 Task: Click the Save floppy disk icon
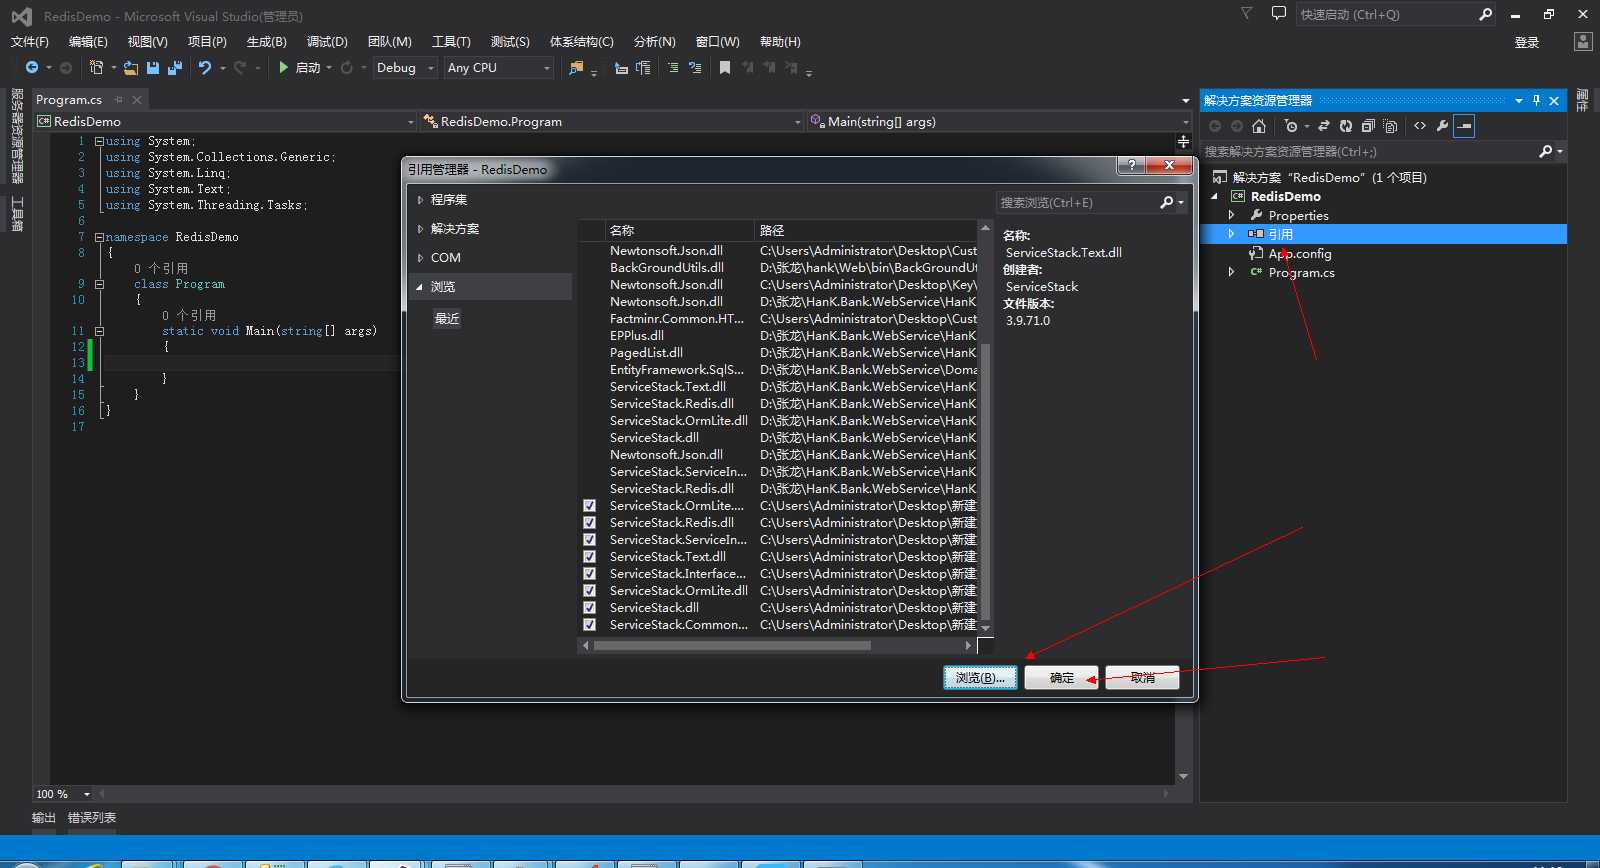[153, 67]
